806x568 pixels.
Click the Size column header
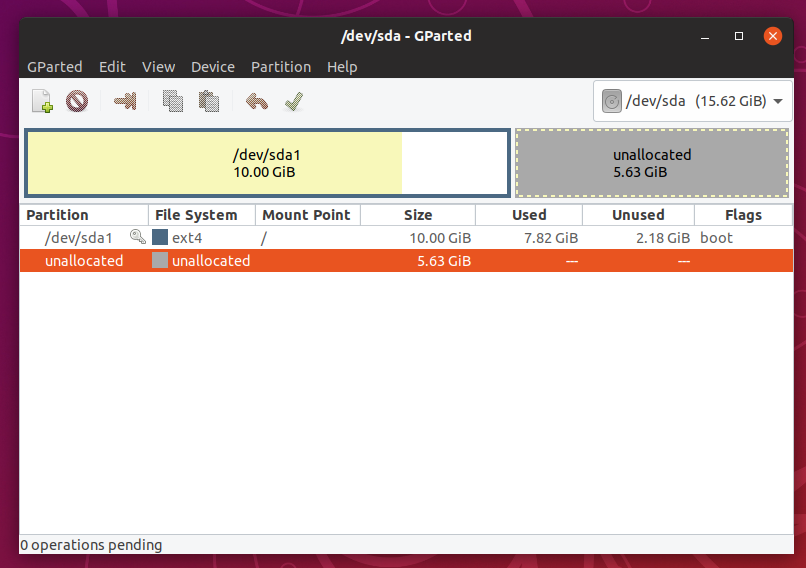pos(417,215)
